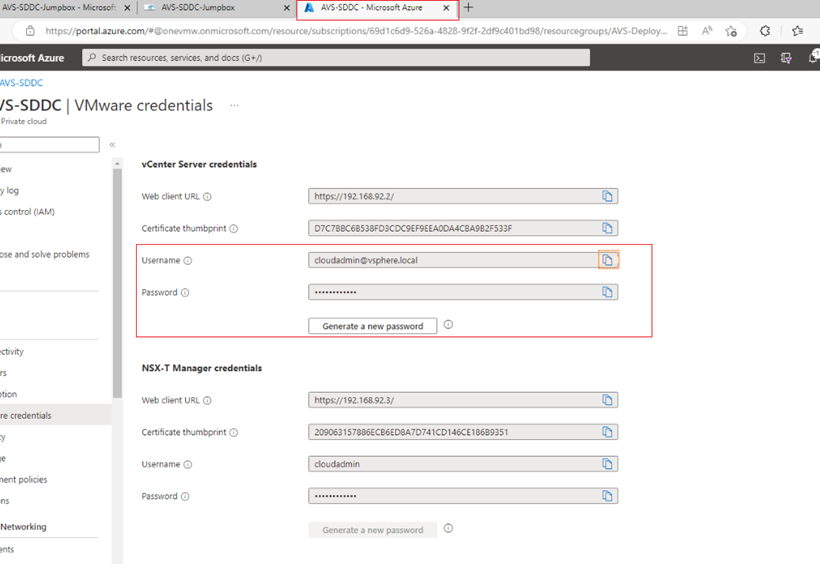Open the Azure notifications bell

[814, 57]
